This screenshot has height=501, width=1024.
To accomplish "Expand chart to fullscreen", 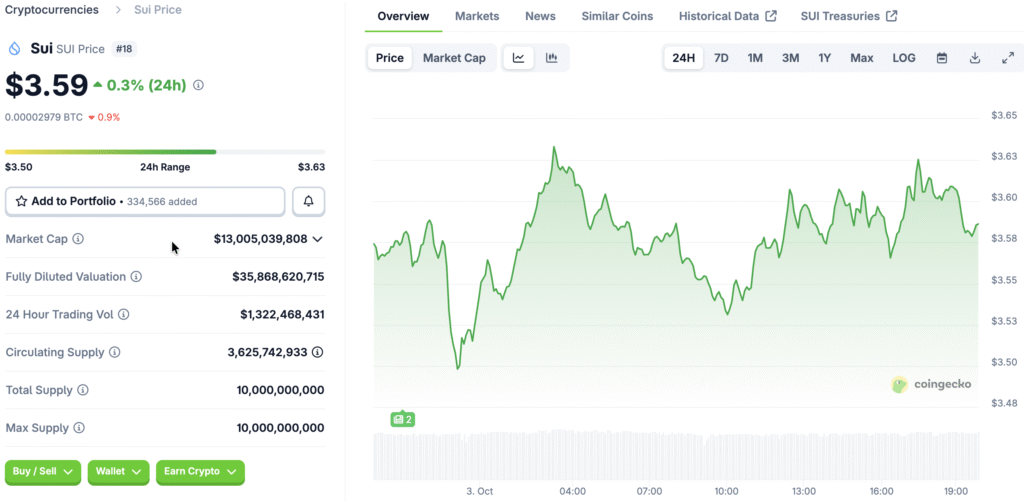I will pos(1007,58).
